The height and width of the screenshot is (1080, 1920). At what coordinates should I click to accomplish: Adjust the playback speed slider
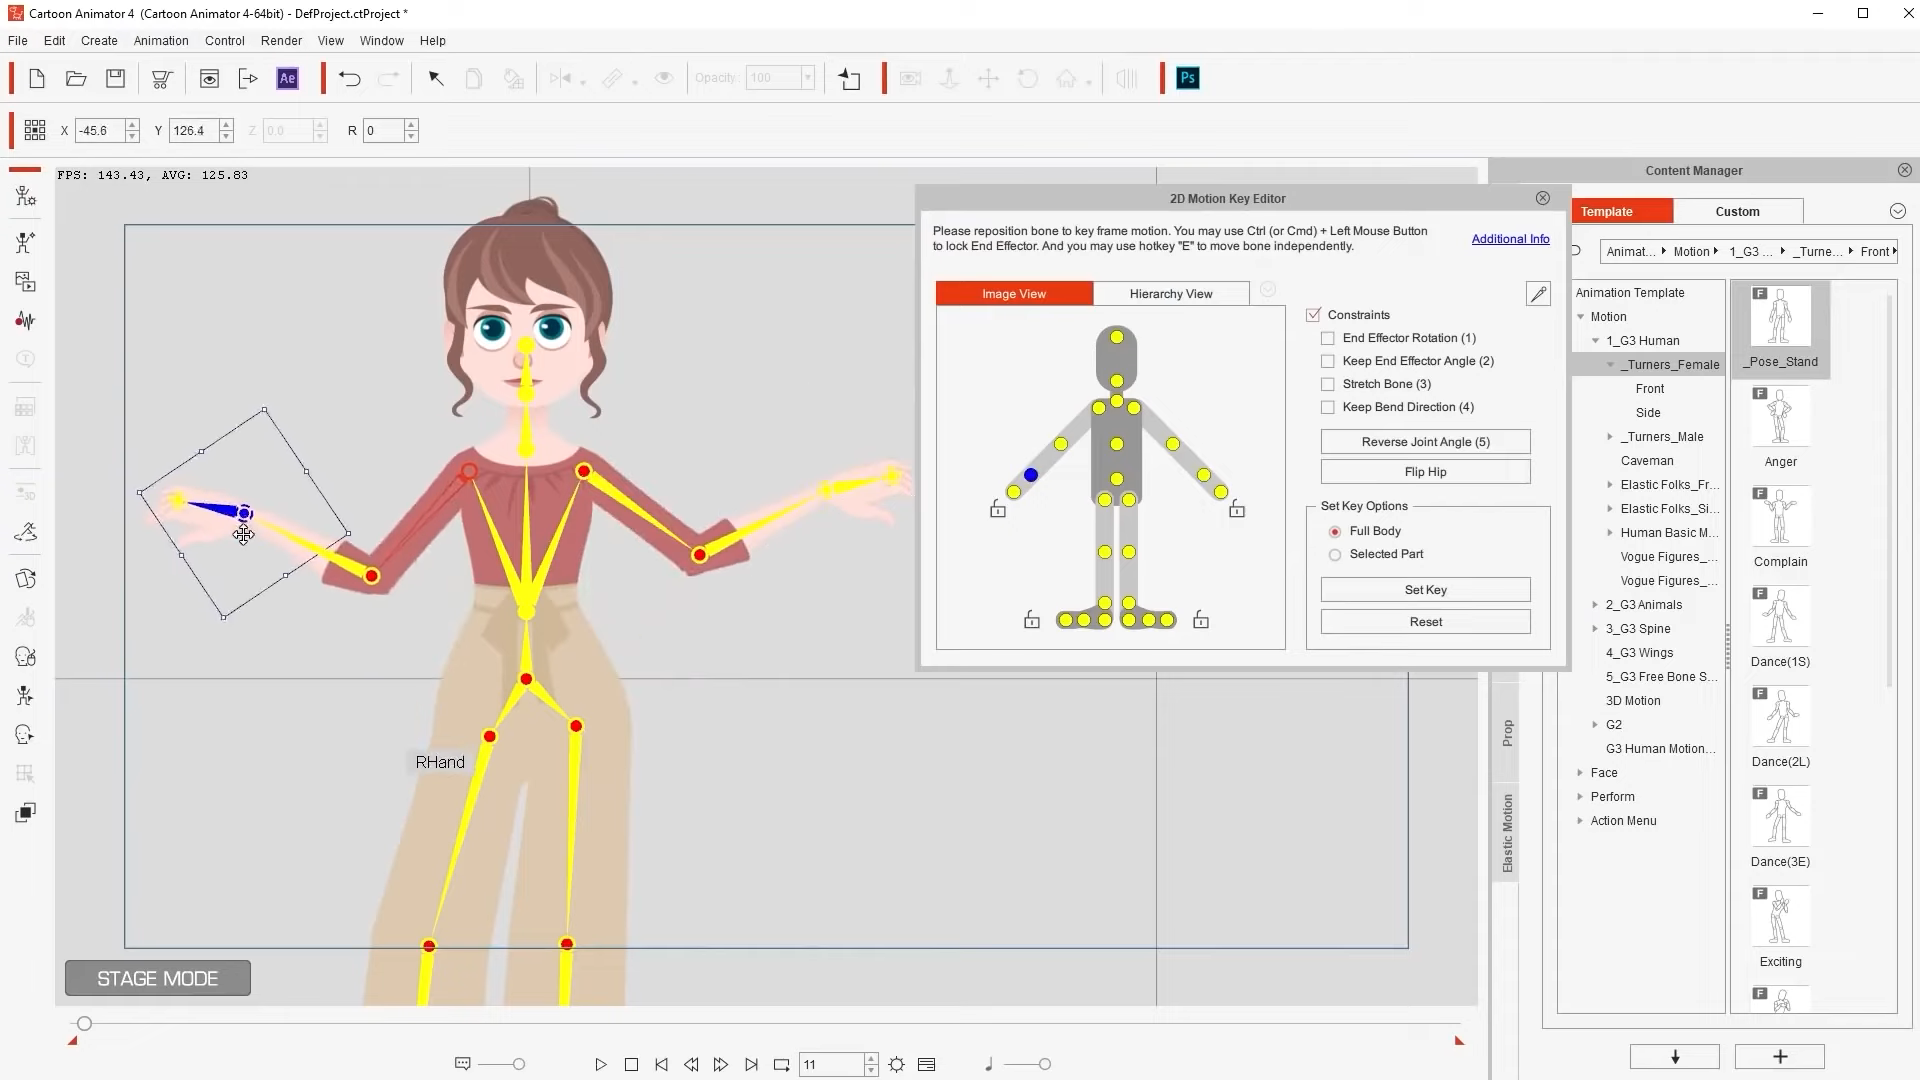(519, 1065)
